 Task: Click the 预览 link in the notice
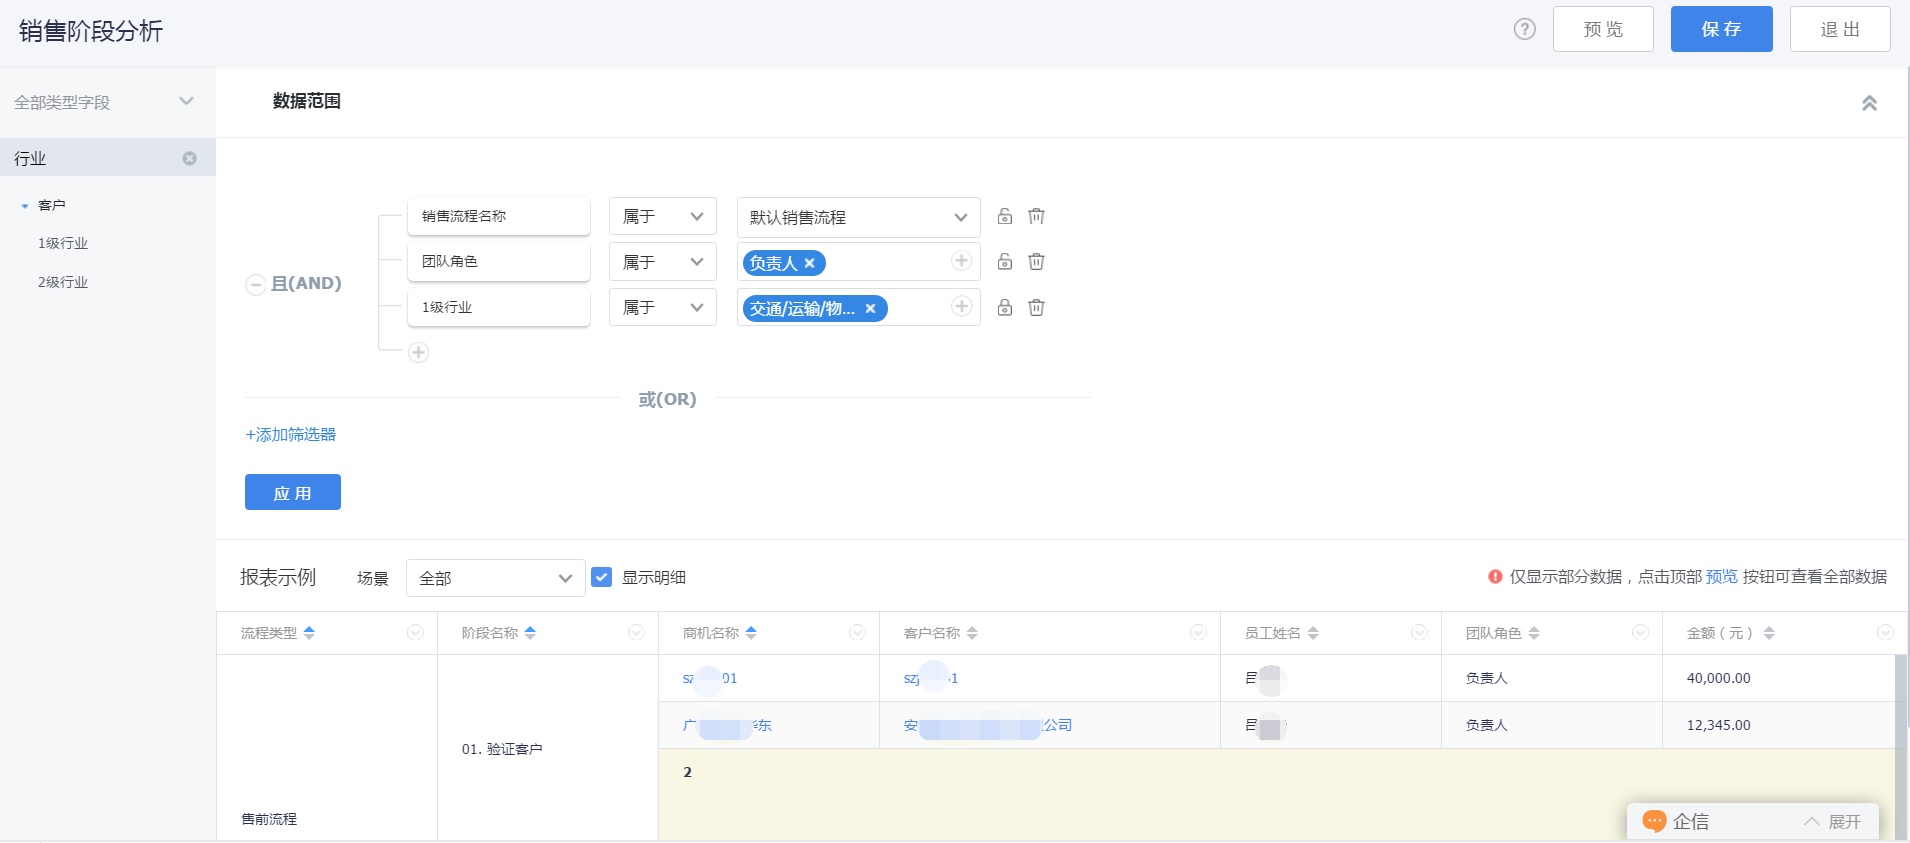point(1722,576)
